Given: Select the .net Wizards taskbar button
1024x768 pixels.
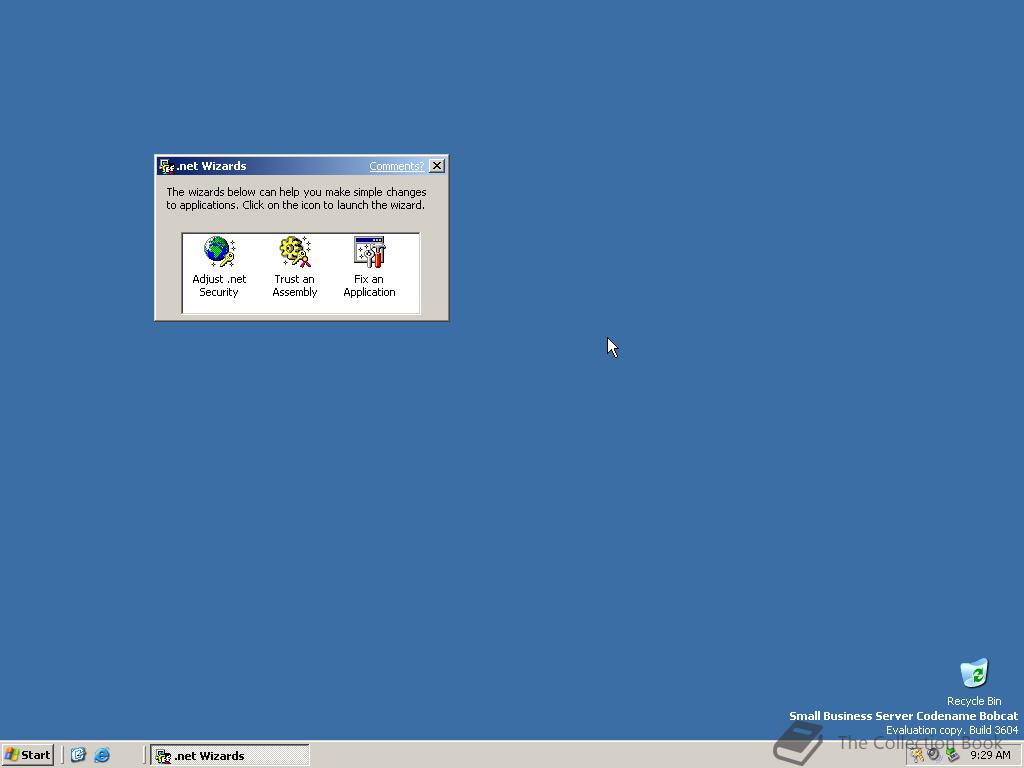Looking at the screenshot, I should coord(230,756).
